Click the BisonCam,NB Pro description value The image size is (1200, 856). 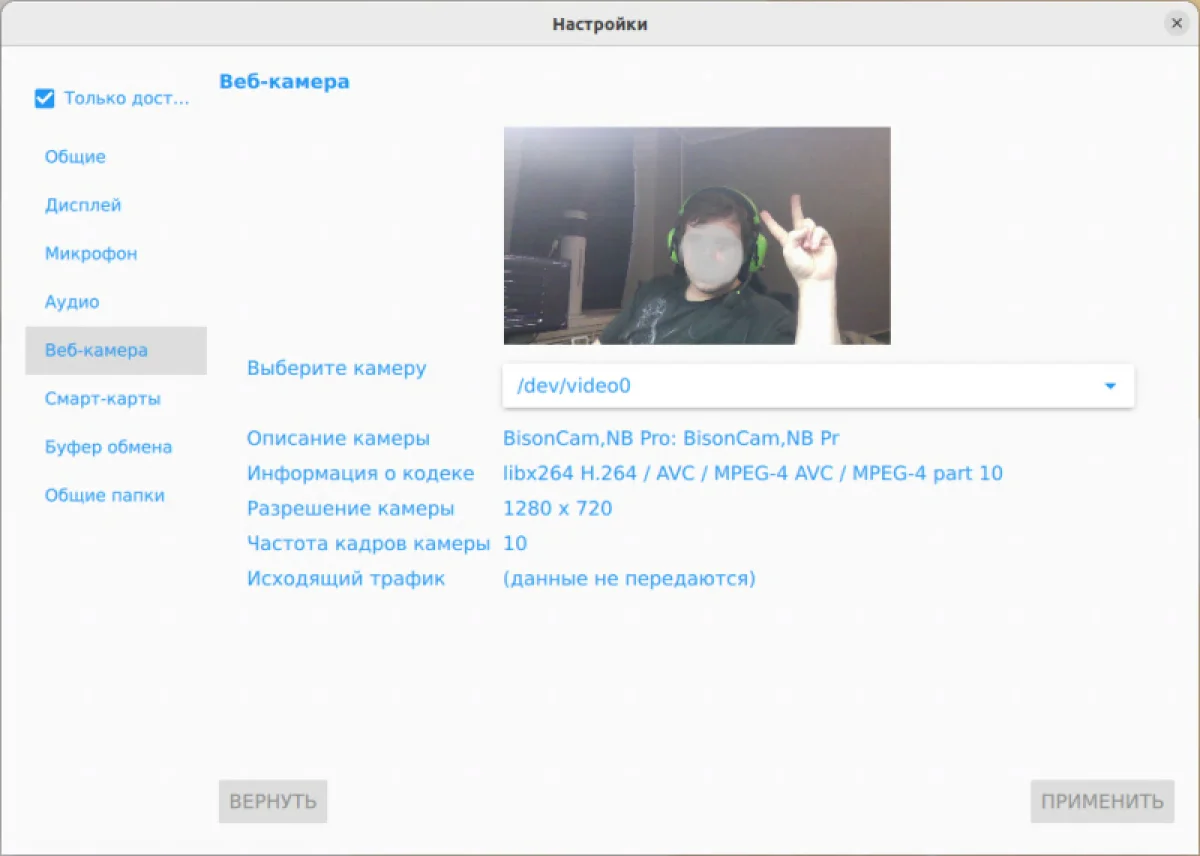point(671,439)
